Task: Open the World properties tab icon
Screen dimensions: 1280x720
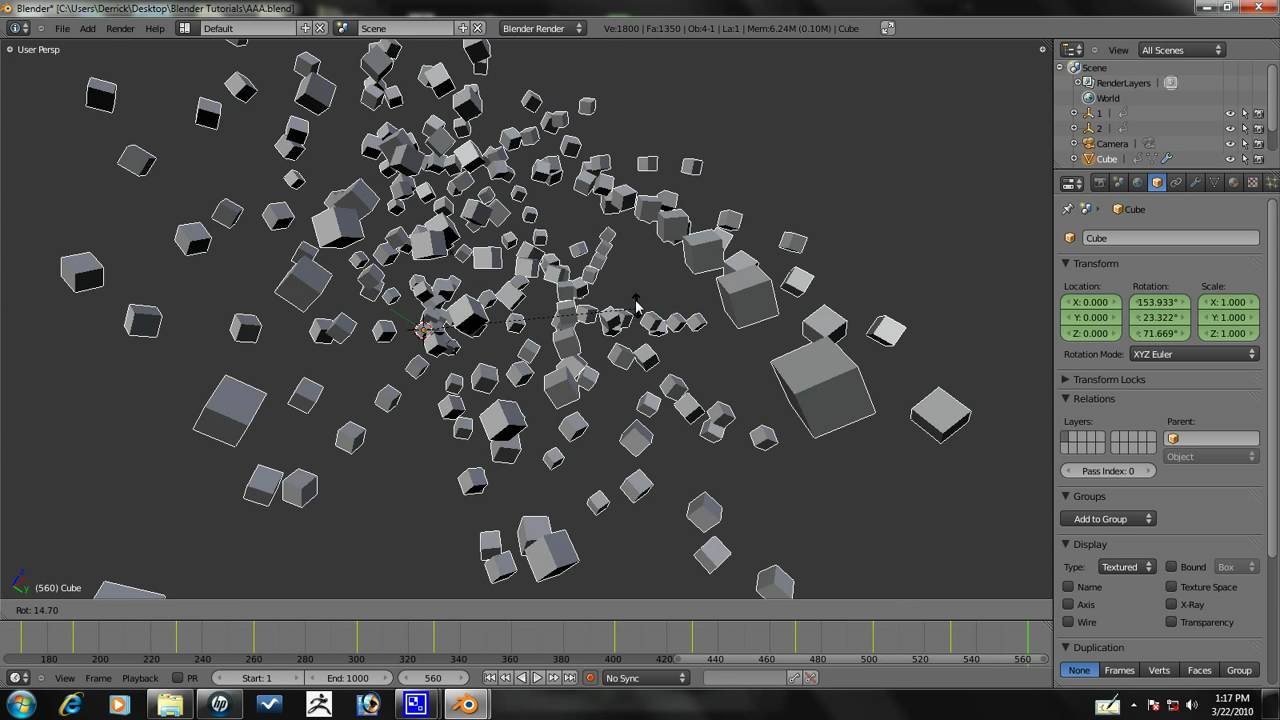Action: [1137, 183]
